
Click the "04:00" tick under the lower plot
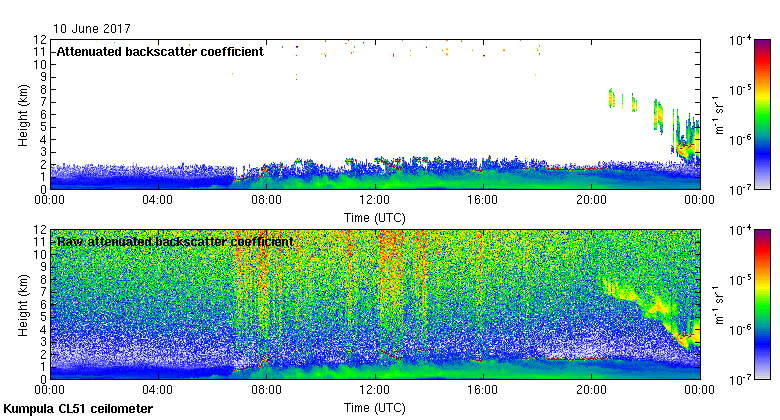[x=158, y=390]
